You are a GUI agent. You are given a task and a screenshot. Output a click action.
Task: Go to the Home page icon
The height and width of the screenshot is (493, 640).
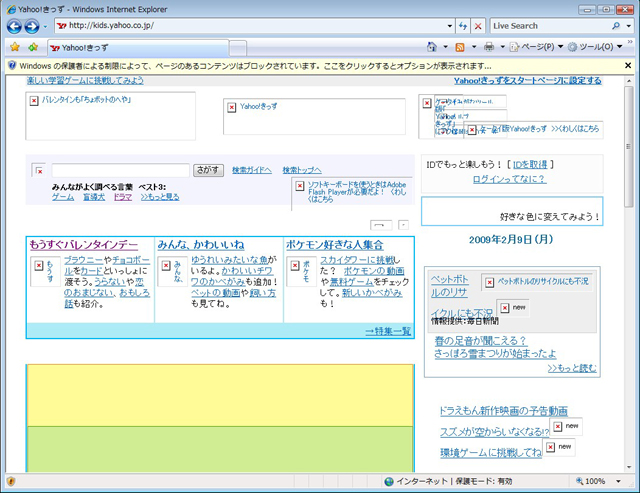(432, 47)
